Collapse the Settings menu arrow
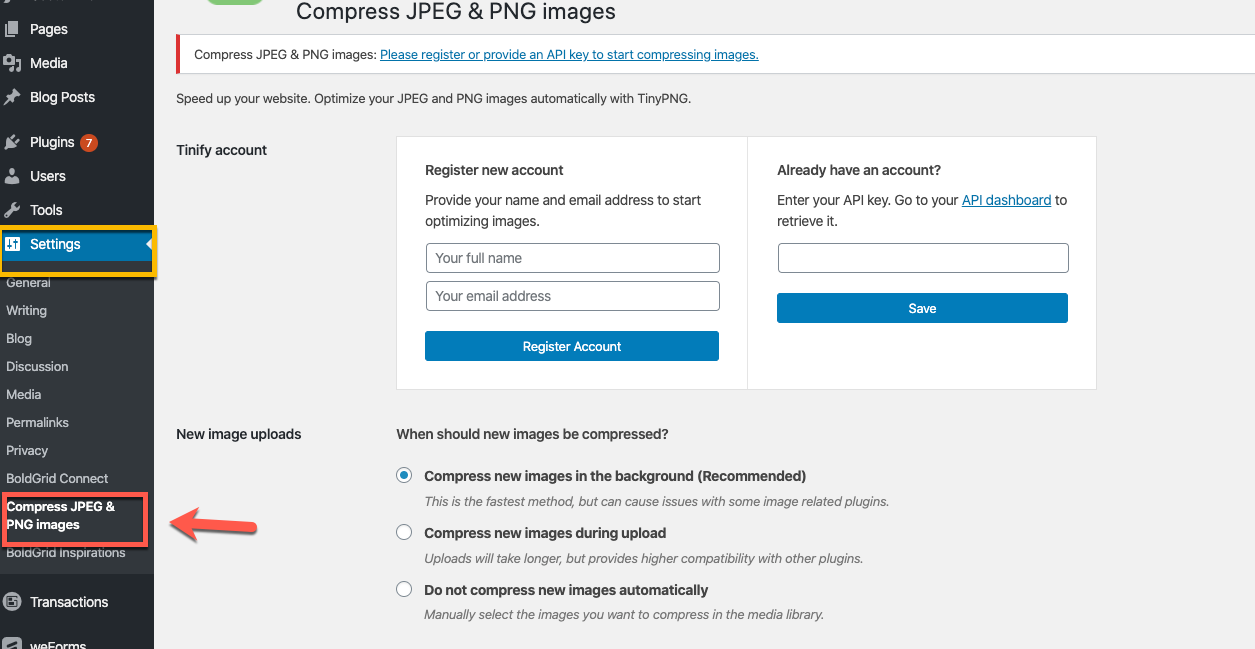Screen dimensions: 1255x649 [149, 244]
